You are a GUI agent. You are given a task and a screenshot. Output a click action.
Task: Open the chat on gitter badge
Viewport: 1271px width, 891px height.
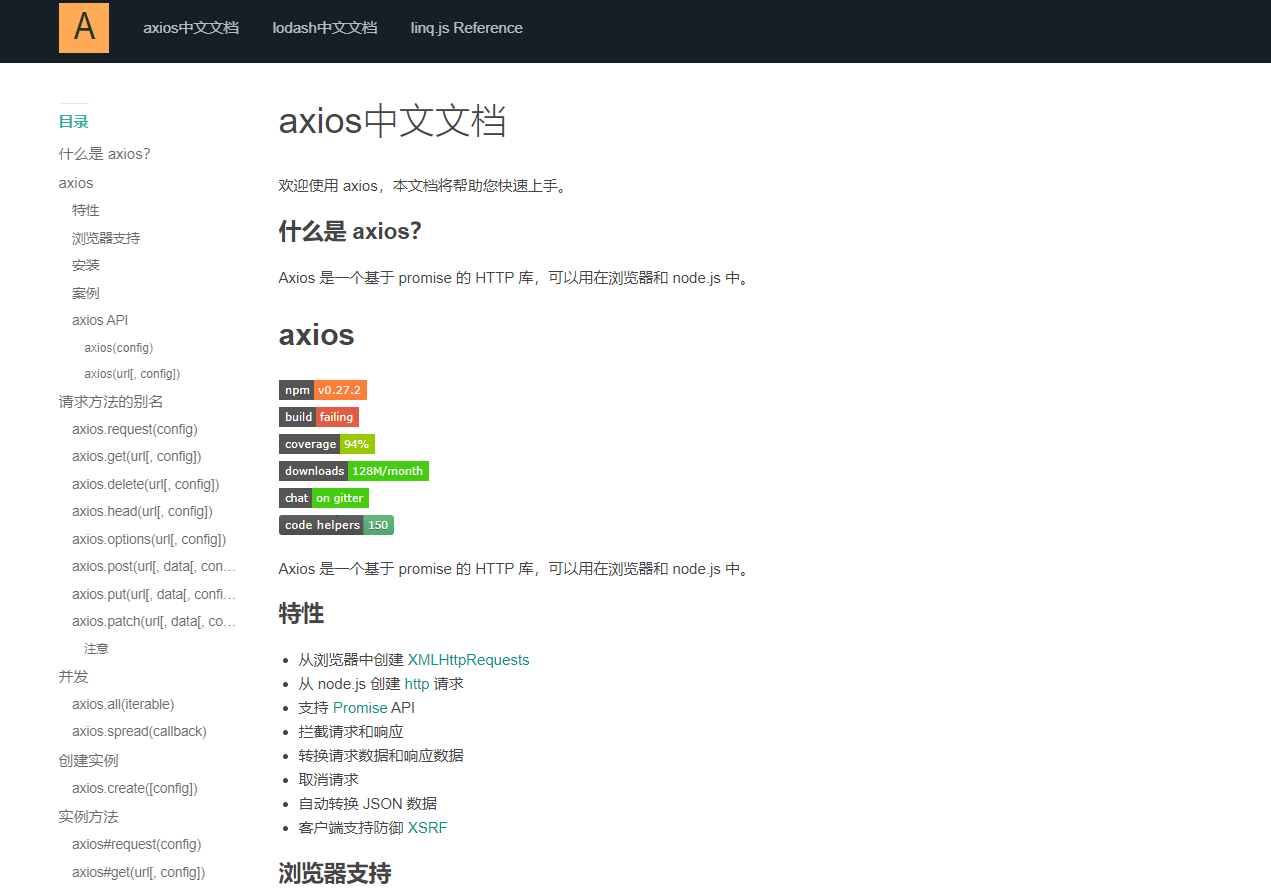tap(324, 497)
